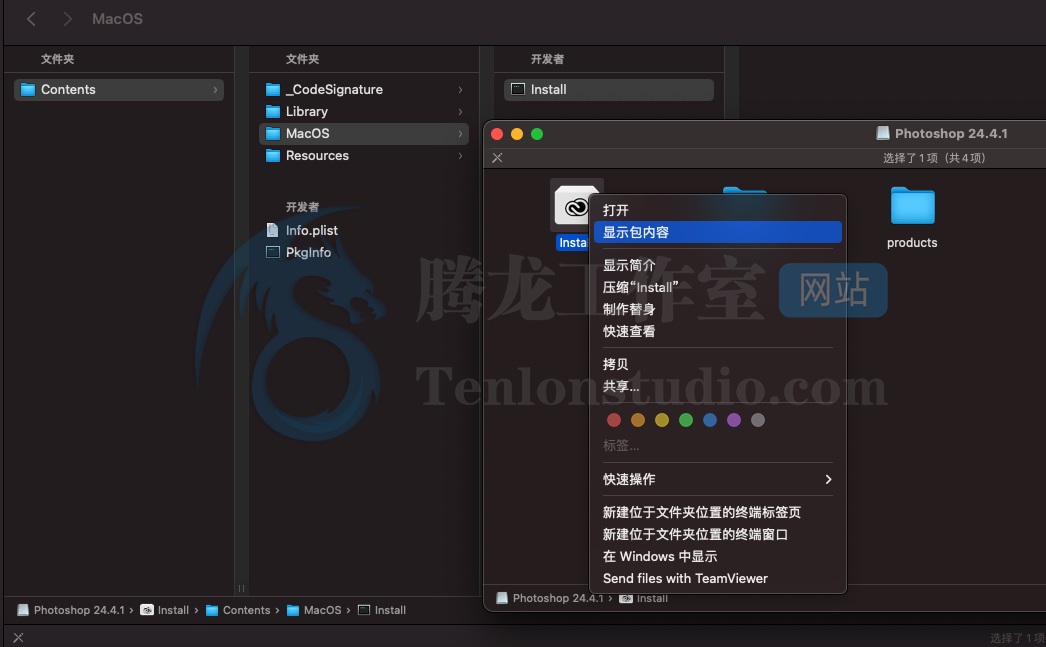Click the yellow minimize window button
Image resolution: width=1046 pixels, height=647 pixels.
517,134
